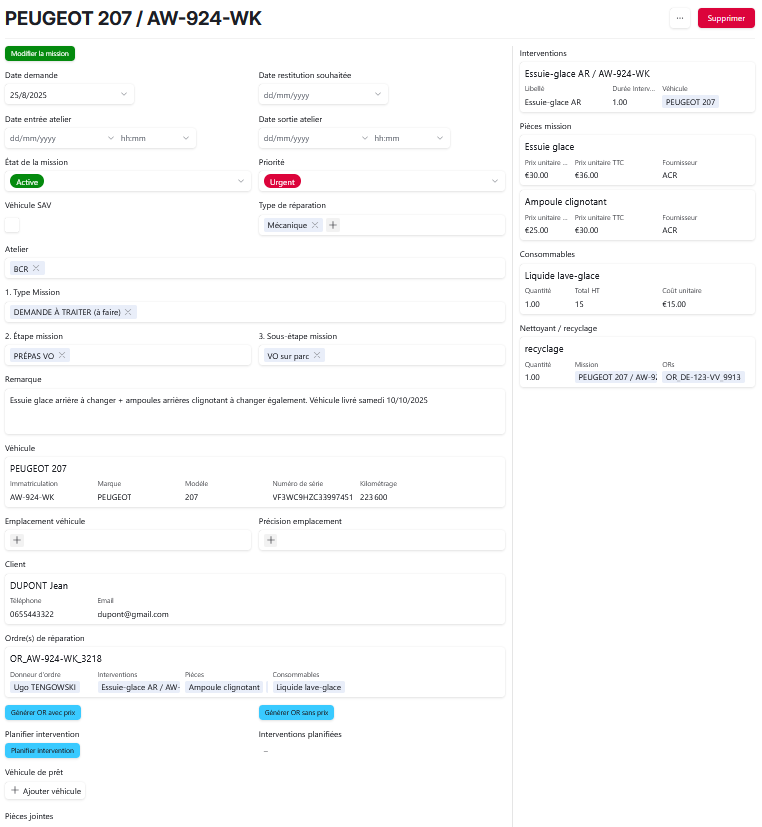Toggle the Véhicule SAV checkbox

tap(13, 225)
